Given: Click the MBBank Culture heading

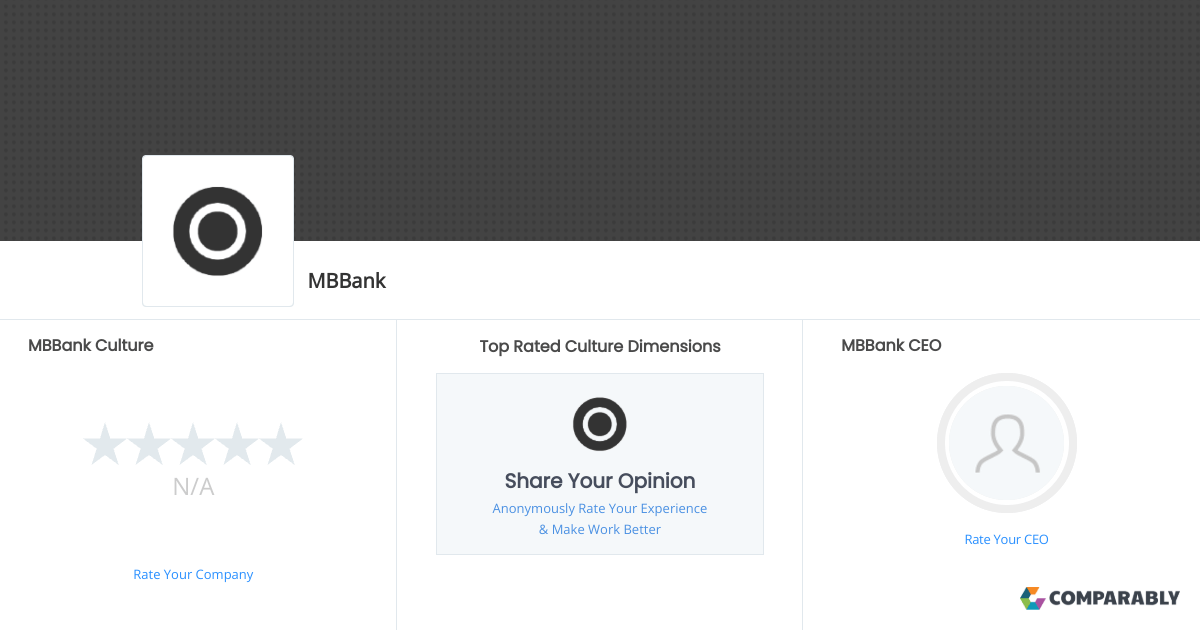Looking at the screenshot, I should [91, 346].
